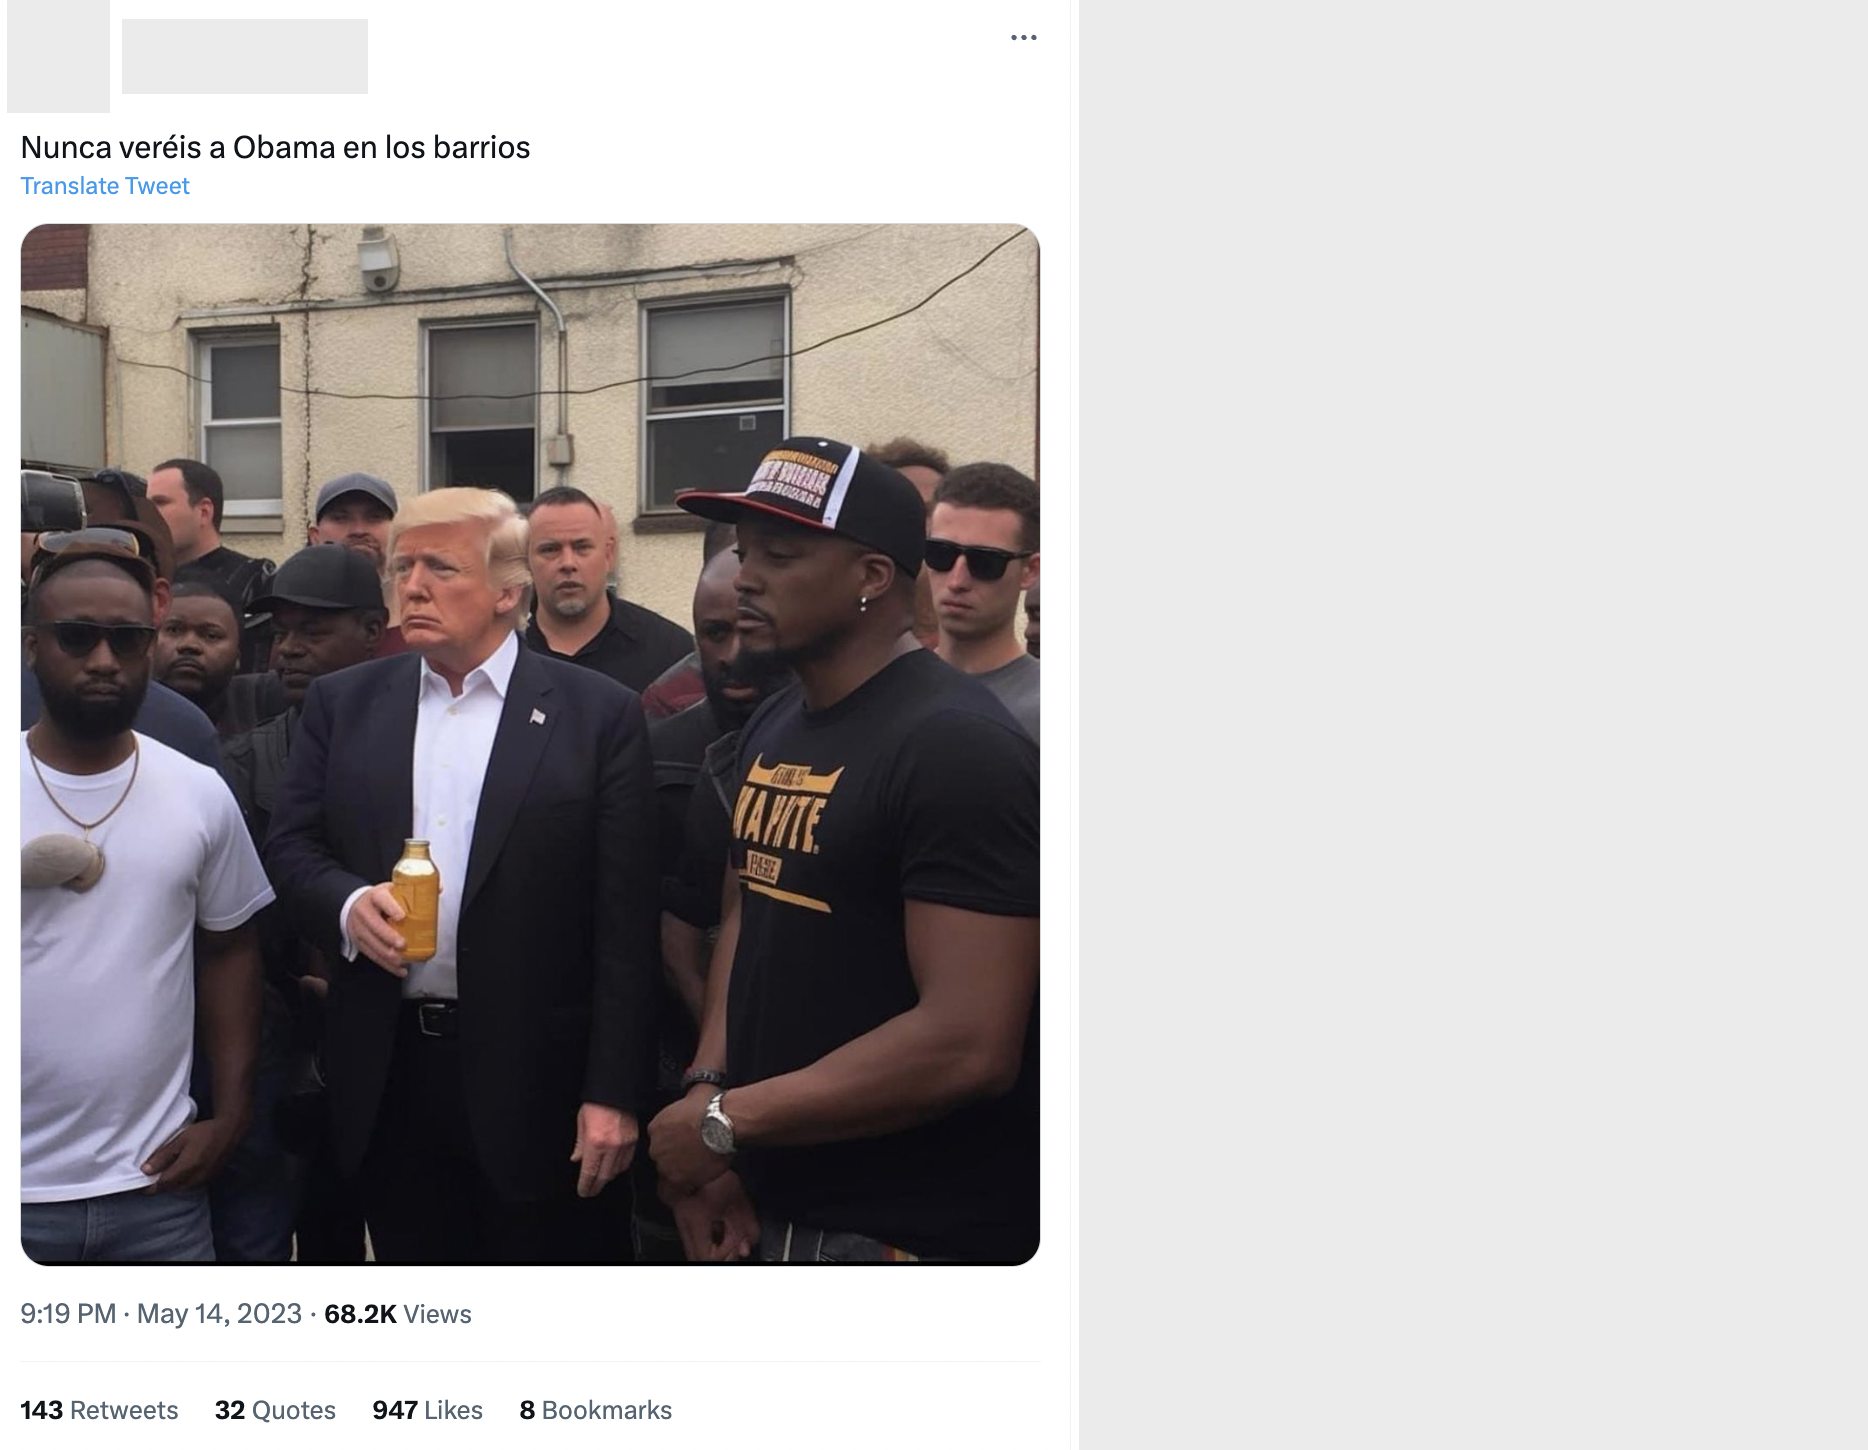Viewport: 1868px width, 1450px height.
Task: Click the tweet text mentioning Obama
Action: coord(275,147)
